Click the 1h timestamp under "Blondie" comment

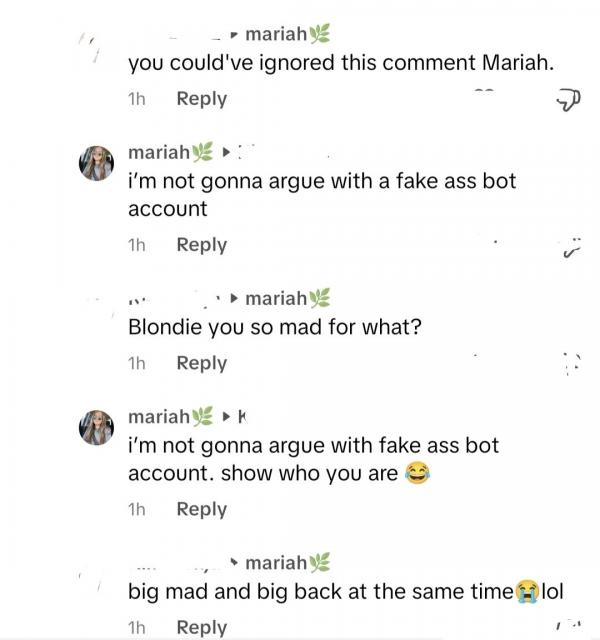click(x=137, y=363)
